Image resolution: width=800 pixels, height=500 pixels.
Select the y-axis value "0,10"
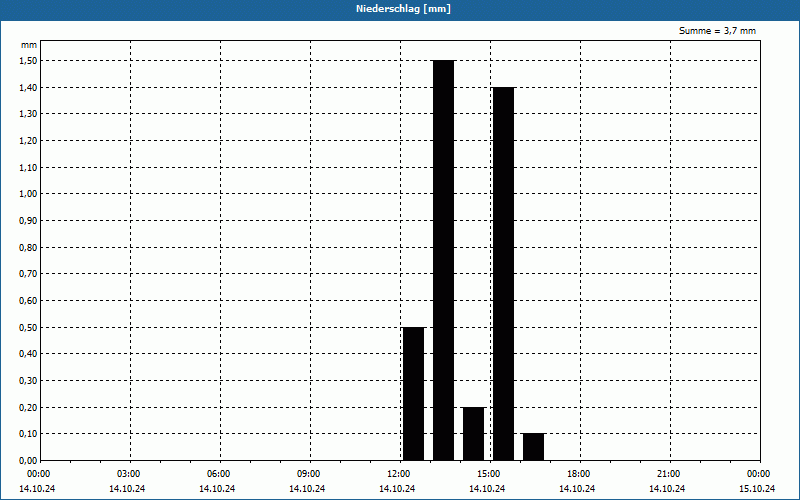(x=29, y=434)
